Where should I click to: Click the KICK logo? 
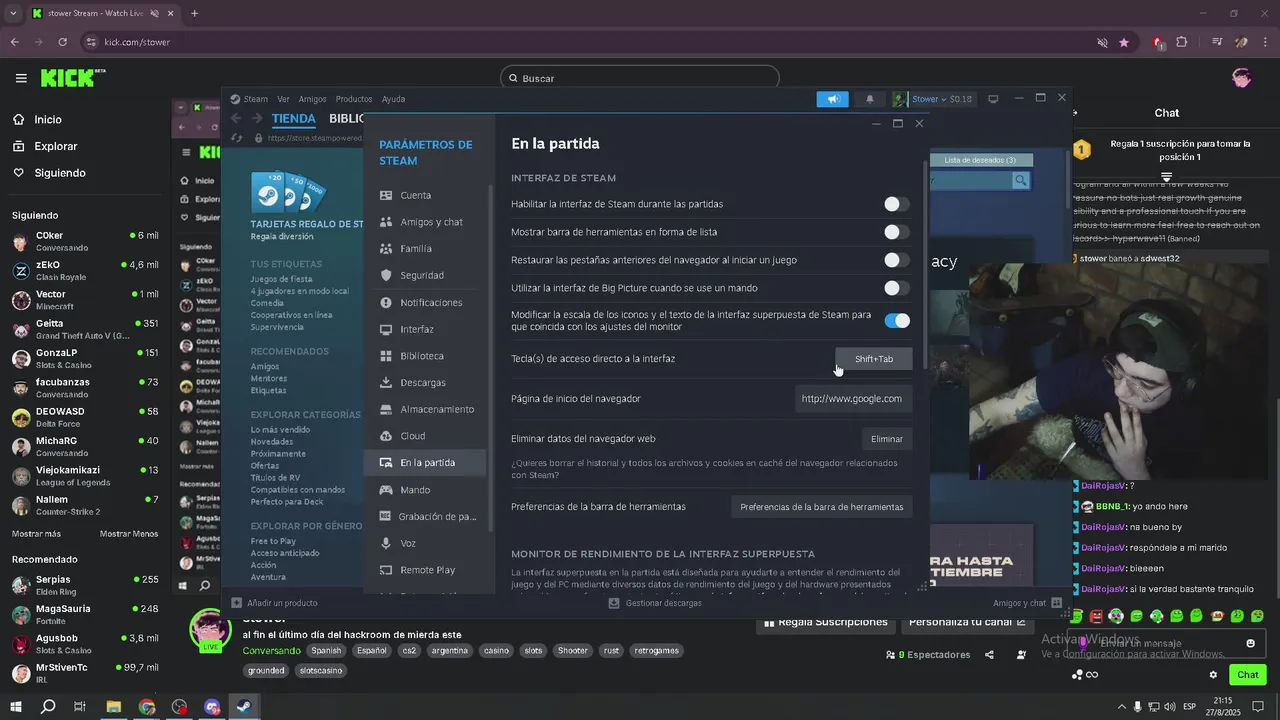coord(72,78)
